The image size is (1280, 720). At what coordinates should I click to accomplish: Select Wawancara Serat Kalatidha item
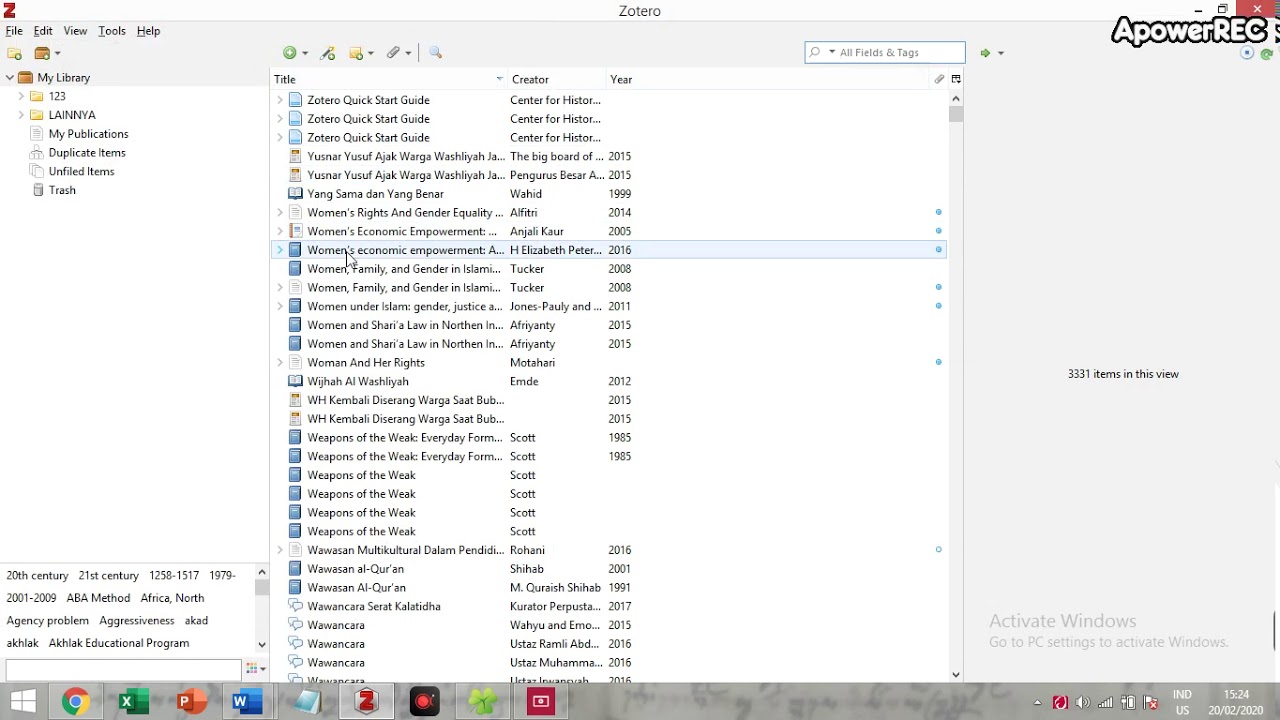click(608, 607)
